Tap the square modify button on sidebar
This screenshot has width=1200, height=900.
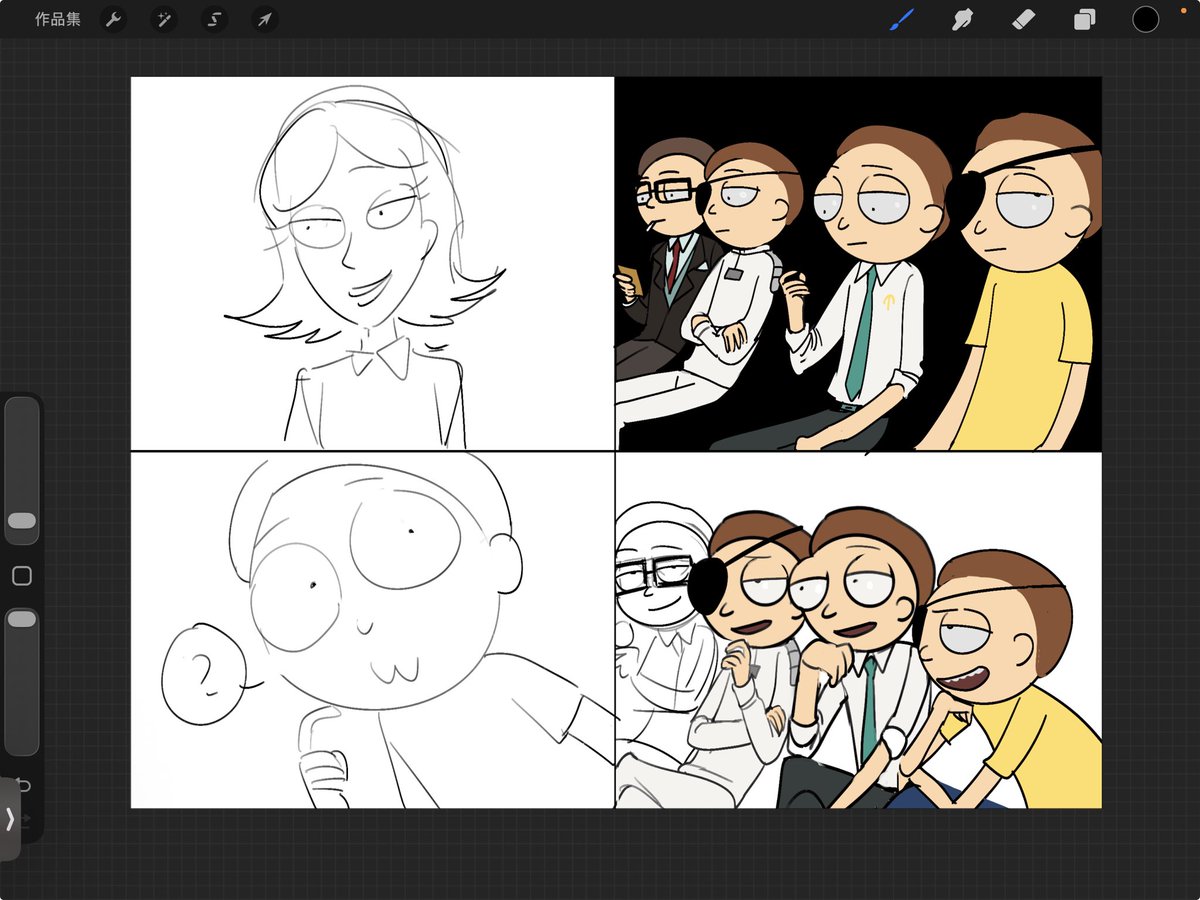click(x=21, y=576)
